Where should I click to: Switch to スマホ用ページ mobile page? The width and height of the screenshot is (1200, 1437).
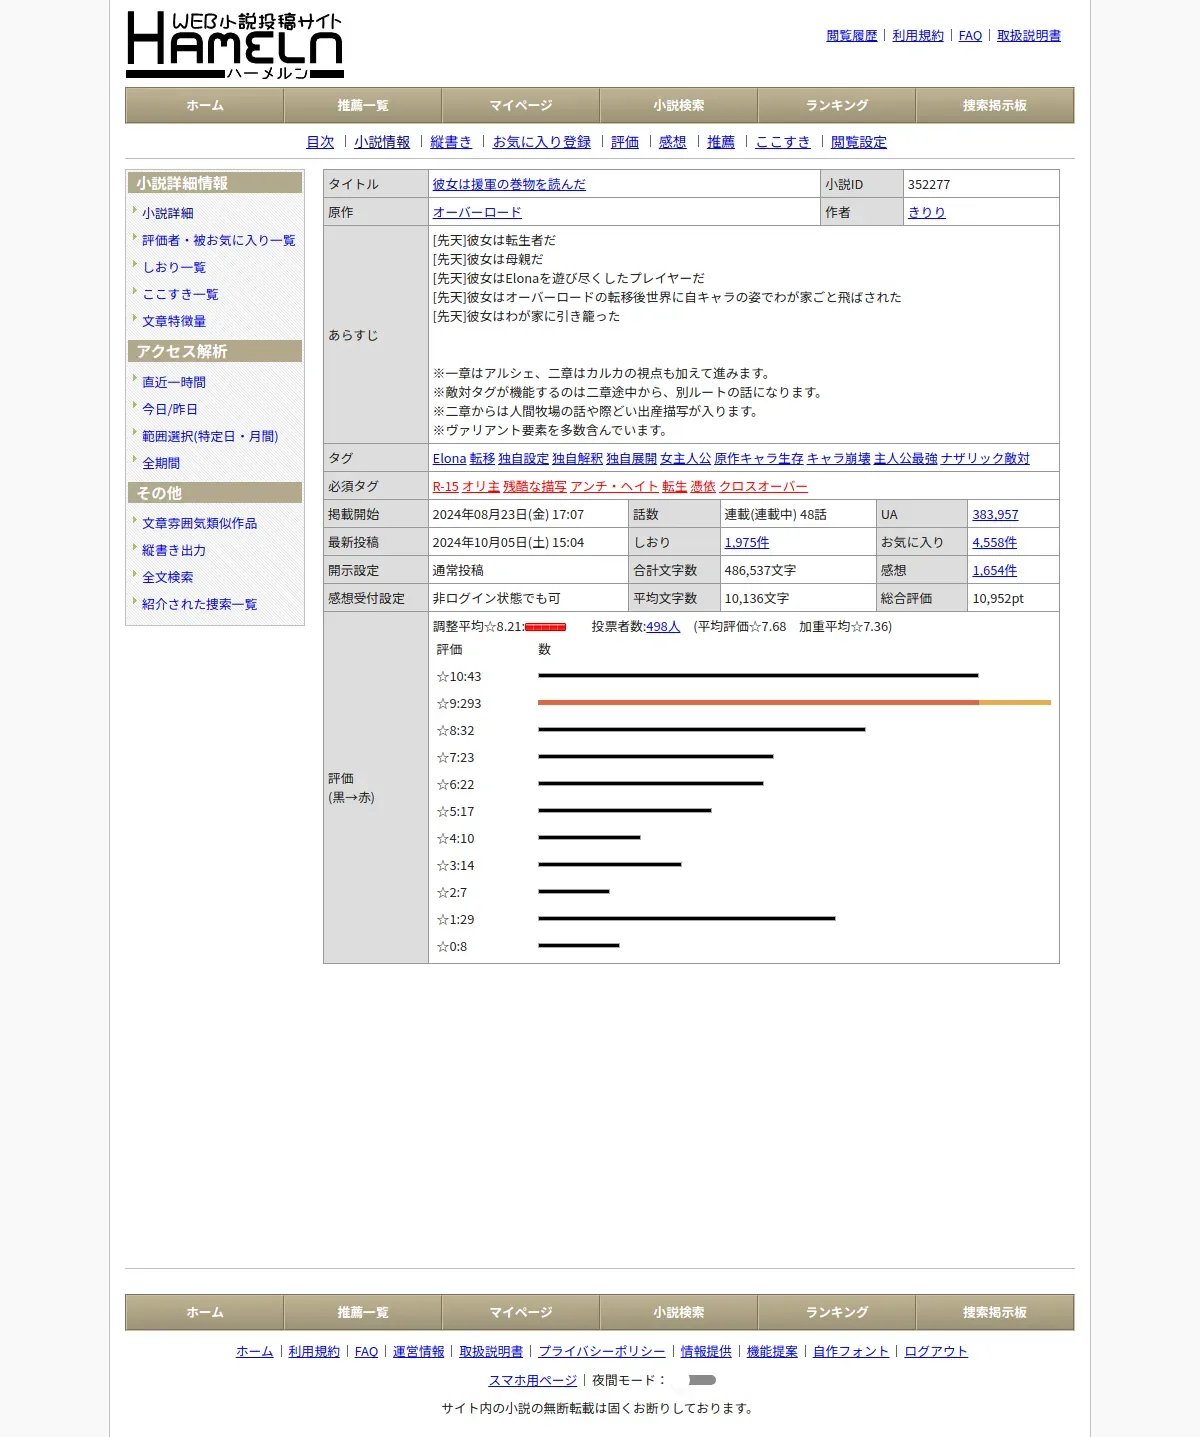[x=533, y=1380]
